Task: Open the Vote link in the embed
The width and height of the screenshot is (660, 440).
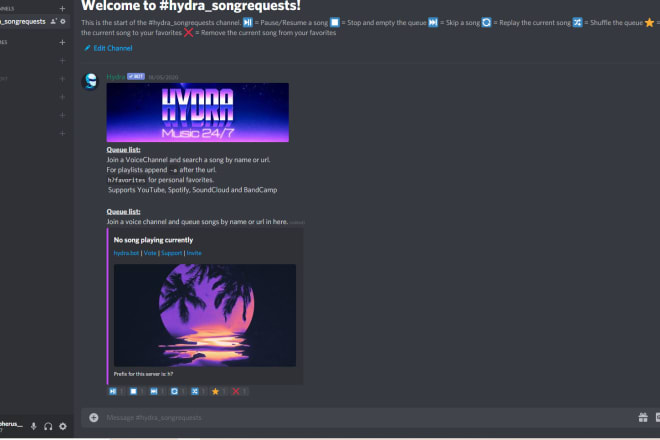Action: pos(150,253)
